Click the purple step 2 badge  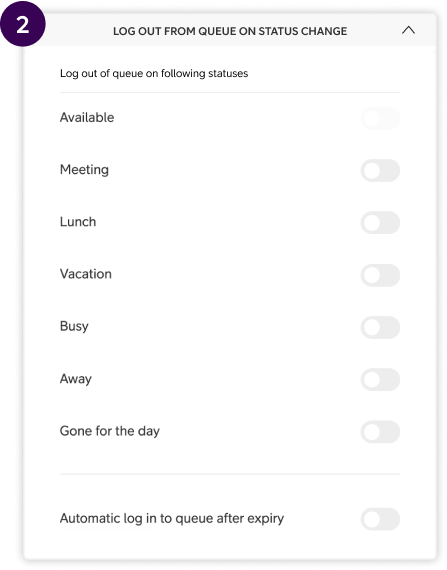tap(23, 24)
